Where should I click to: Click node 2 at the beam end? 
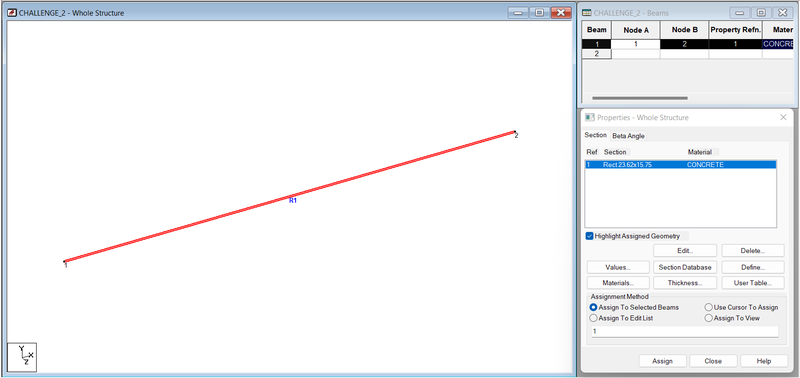tap(515, 133)
